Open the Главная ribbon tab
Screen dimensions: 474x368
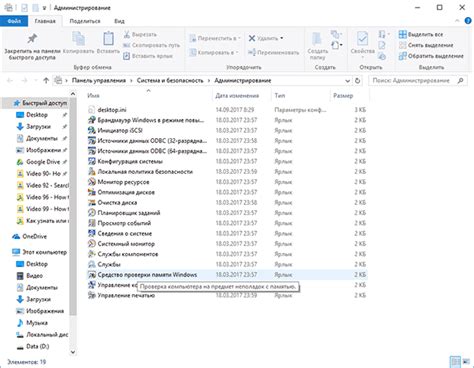(x=45, y=21)
